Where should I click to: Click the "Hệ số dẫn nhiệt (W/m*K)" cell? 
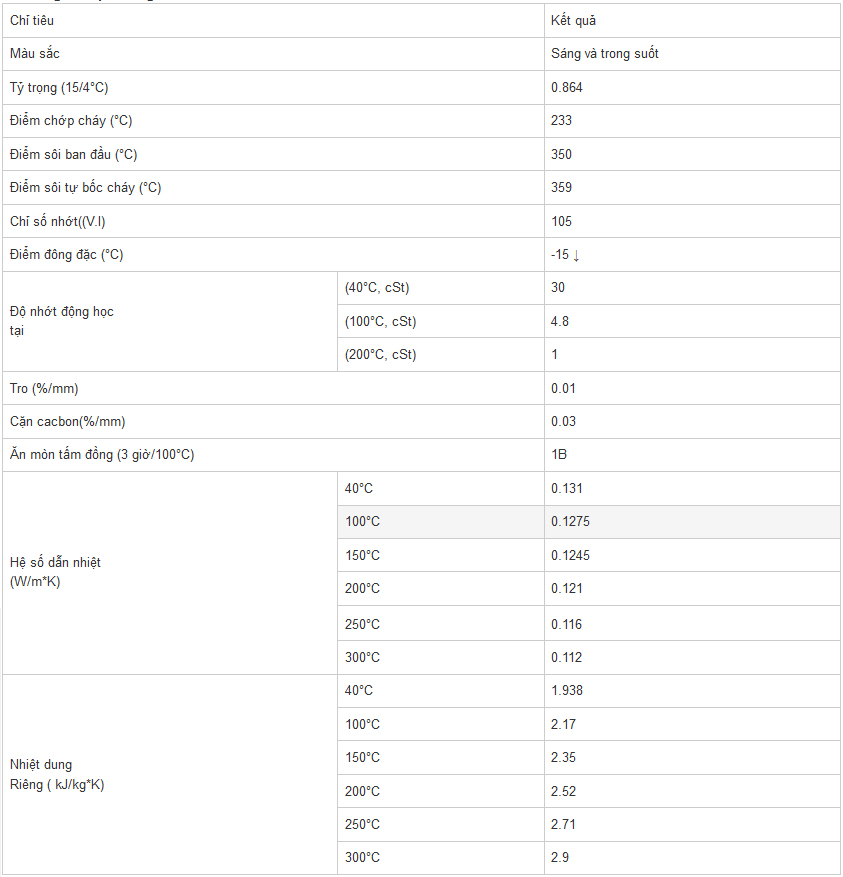click(55, 572)
